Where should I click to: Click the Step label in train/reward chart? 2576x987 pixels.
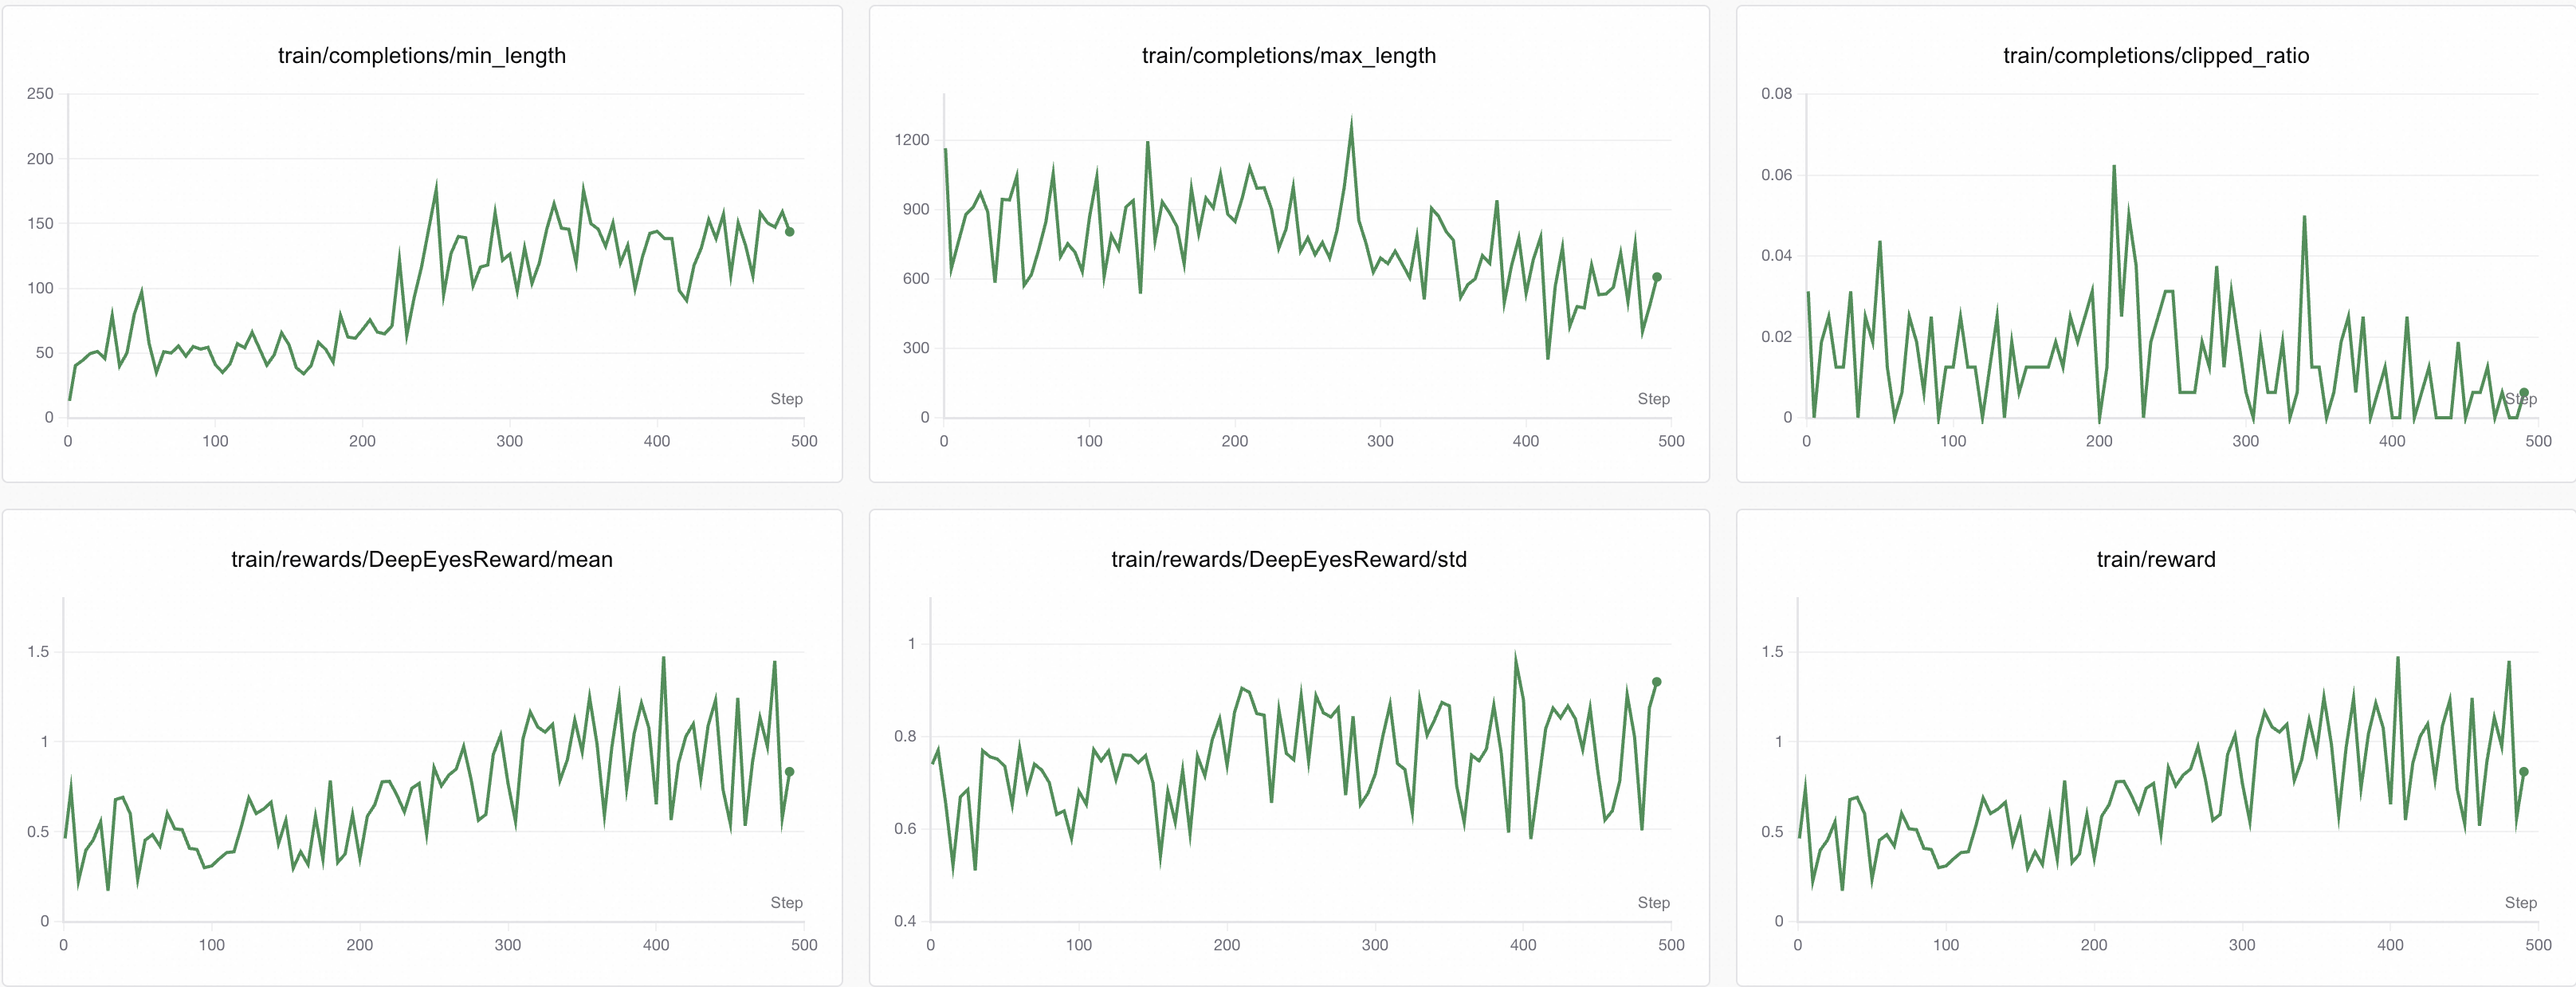pos(2520,903)
